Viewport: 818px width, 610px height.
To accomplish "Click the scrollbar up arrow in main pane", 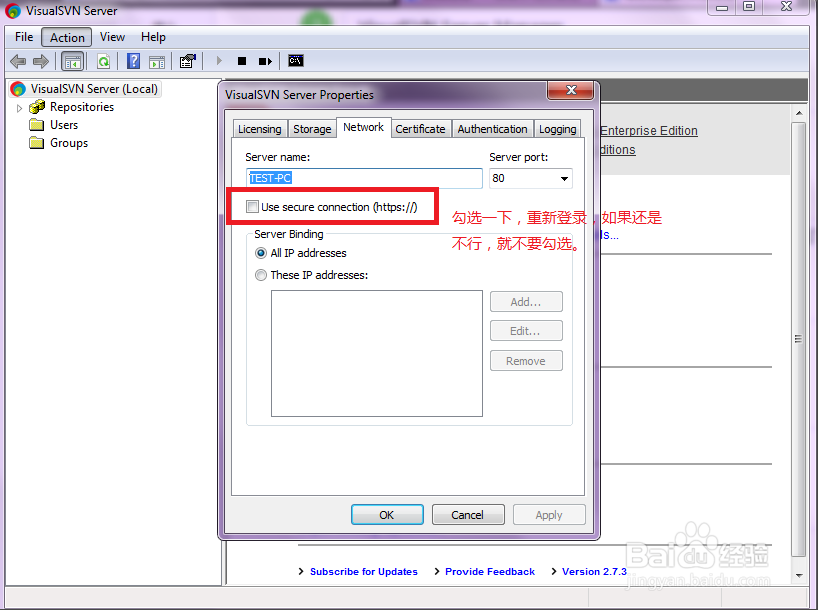I will [799, 113].
